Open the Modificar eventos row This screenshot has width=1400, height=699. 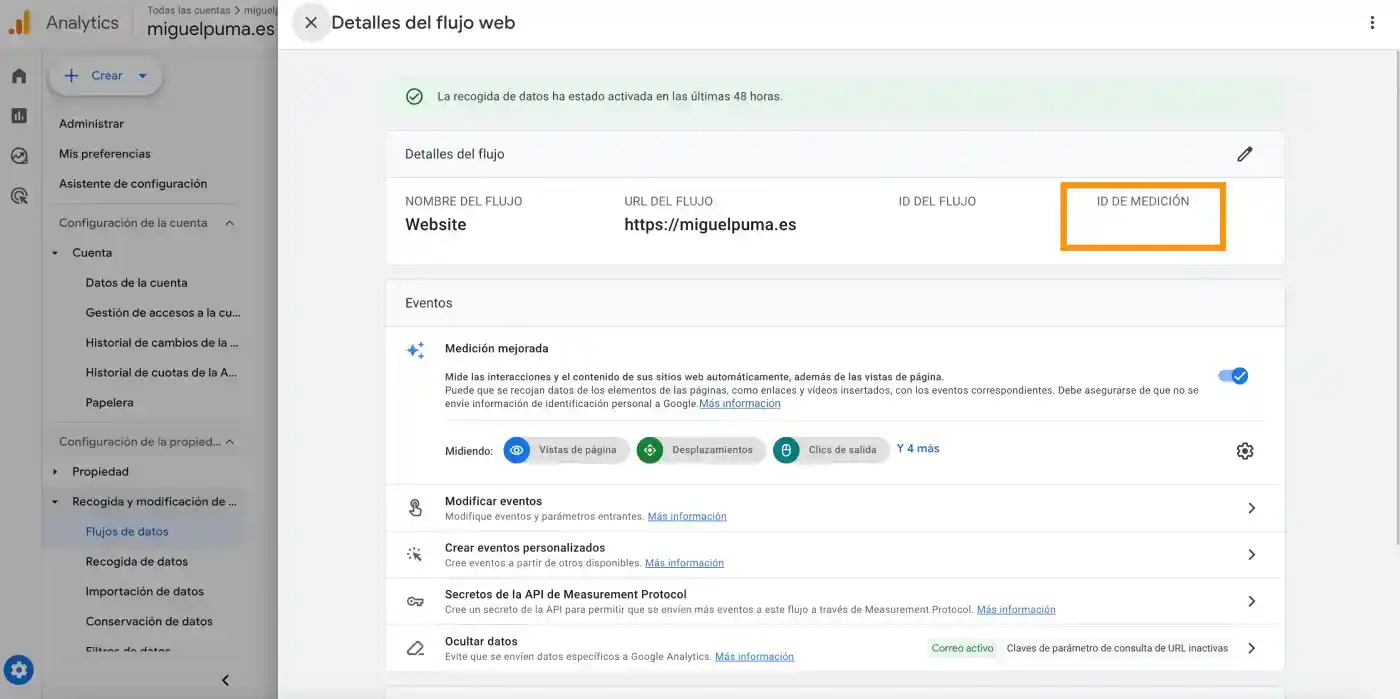[834, 508]
